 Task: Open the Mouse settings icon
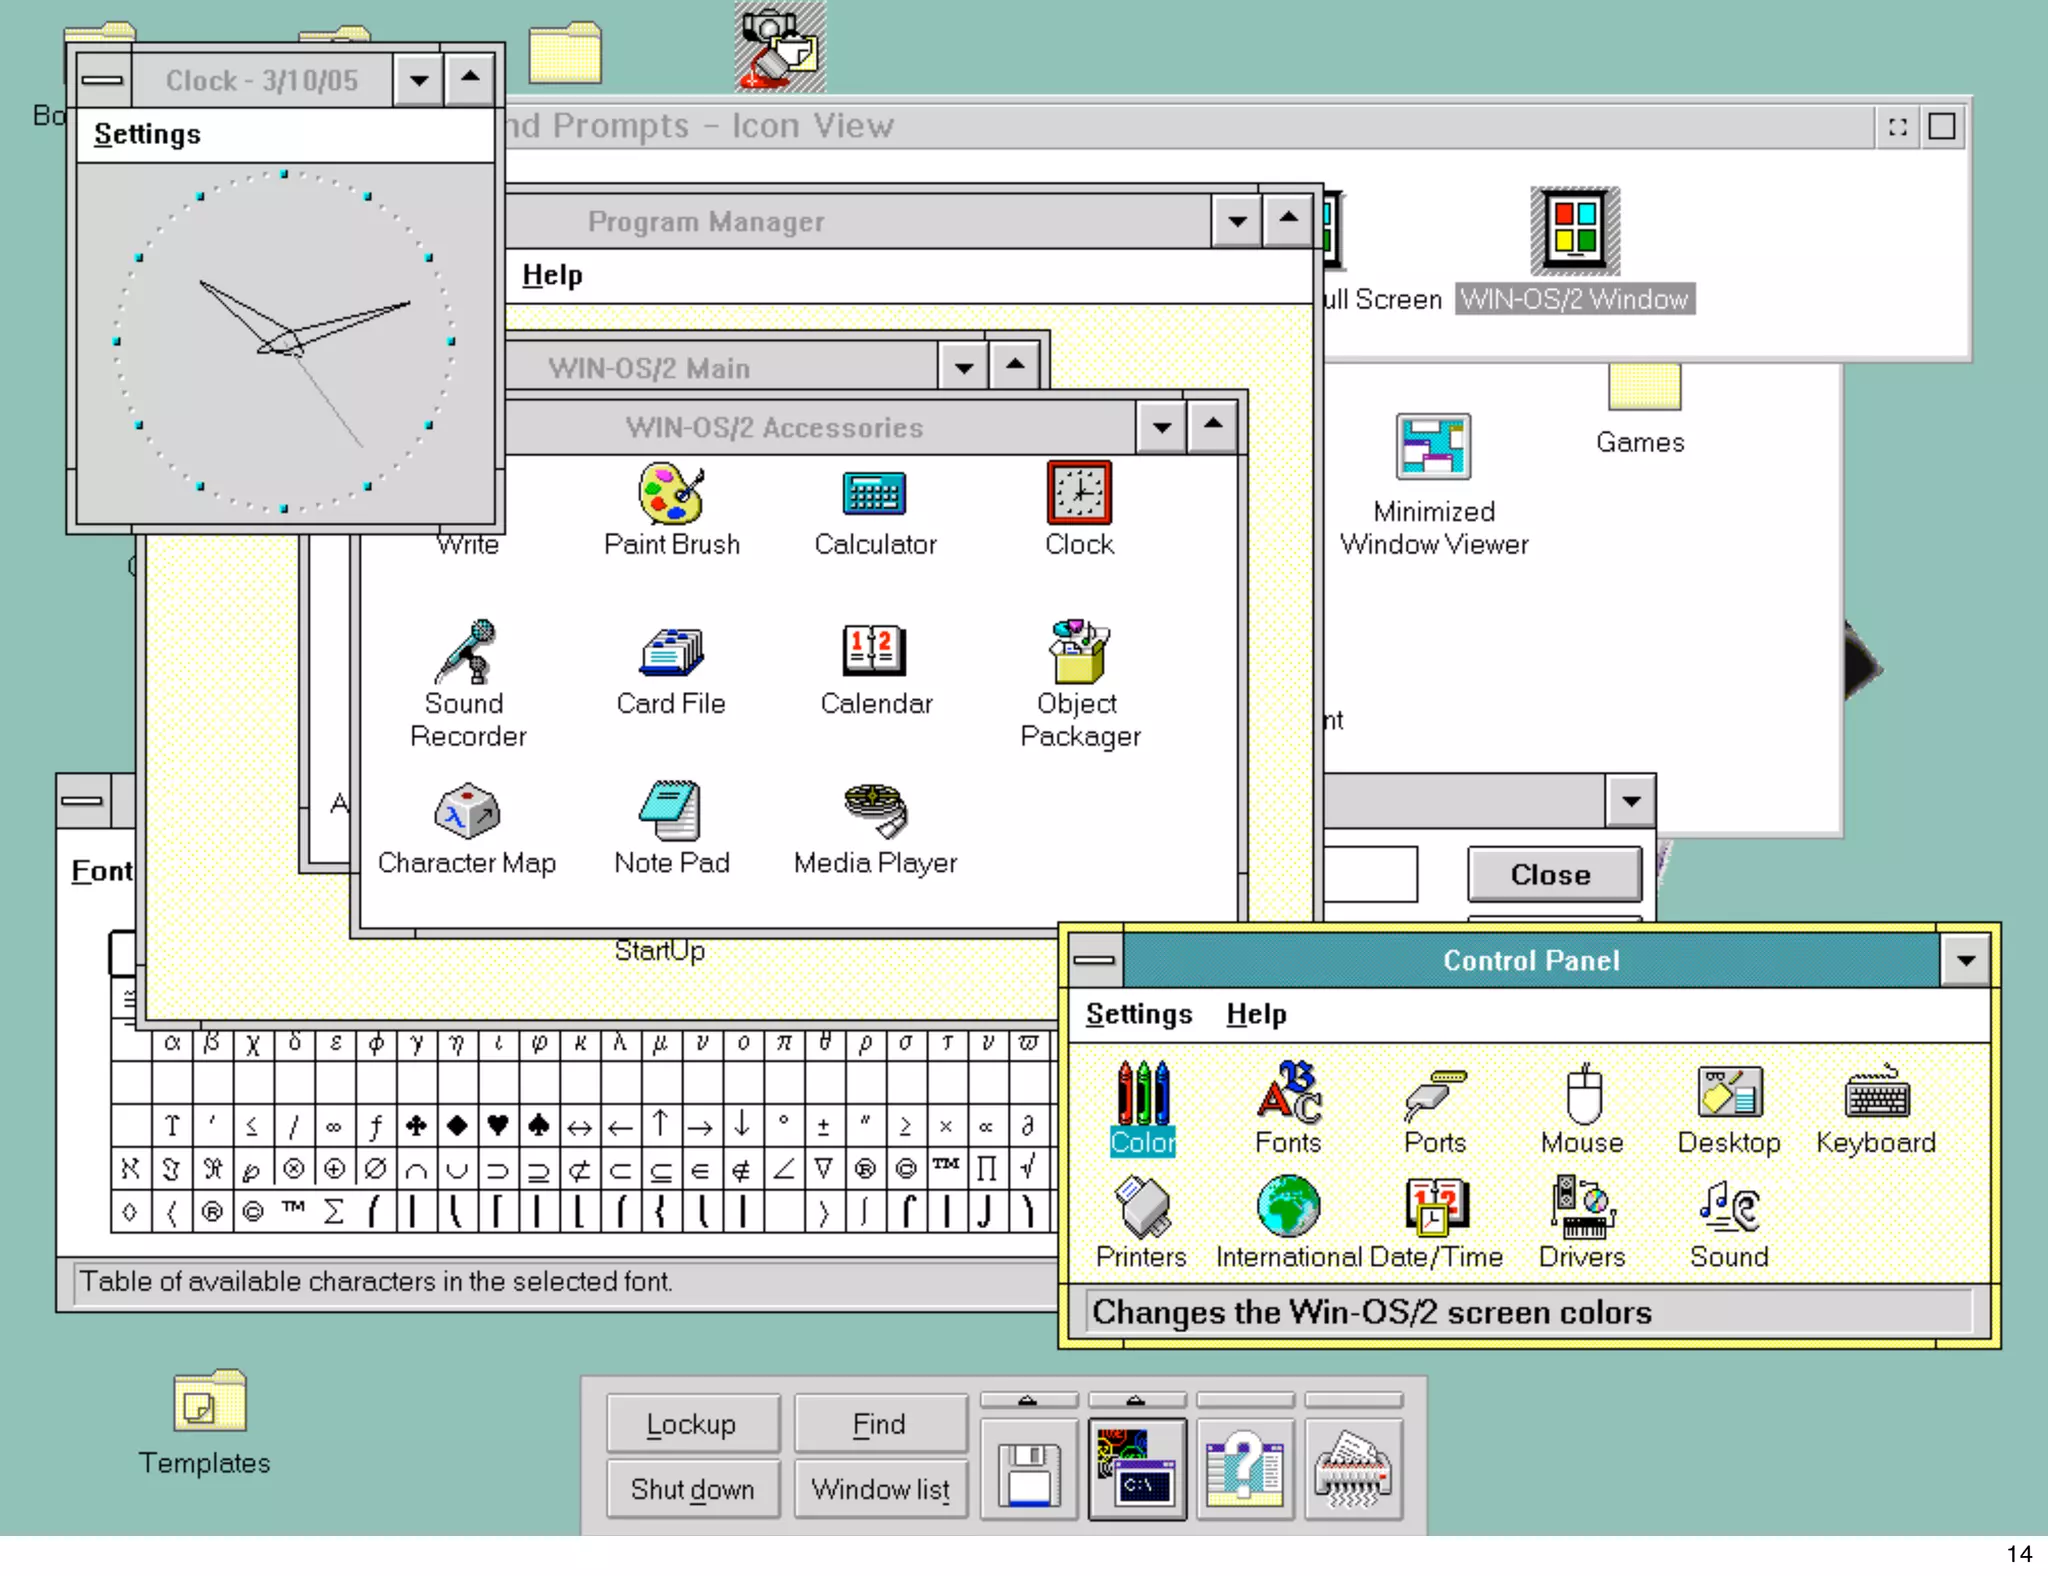click(1582, 1093)
